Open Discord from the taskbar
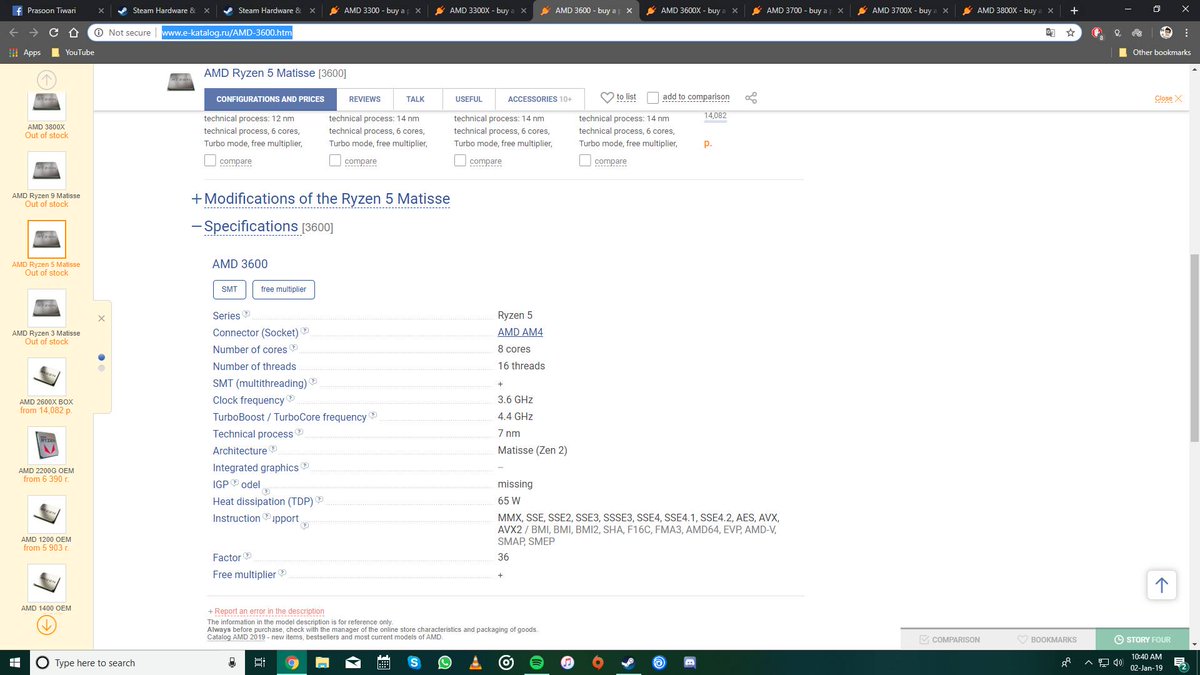 pos(691,662)
